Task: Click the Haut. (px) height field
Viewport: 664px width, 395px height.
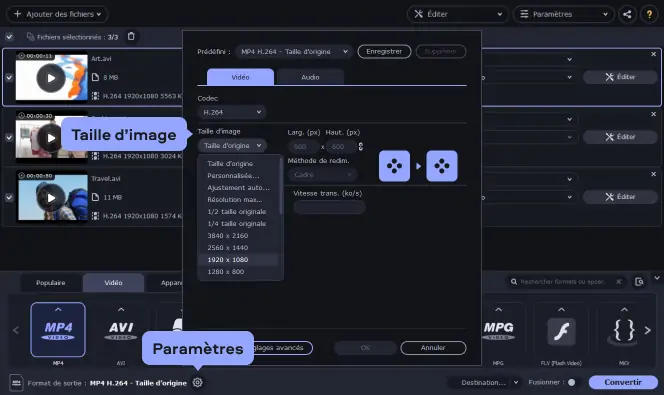Action: (341, 146)
